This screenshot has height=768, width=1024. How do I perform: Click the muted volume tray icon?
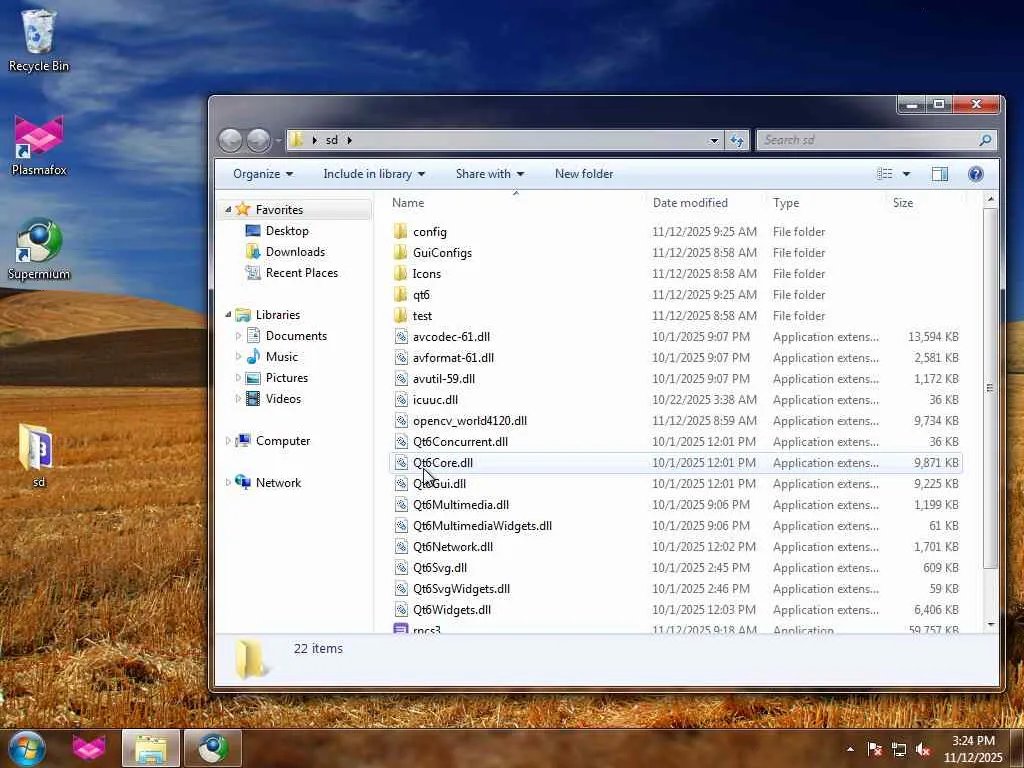click(923, 750)
